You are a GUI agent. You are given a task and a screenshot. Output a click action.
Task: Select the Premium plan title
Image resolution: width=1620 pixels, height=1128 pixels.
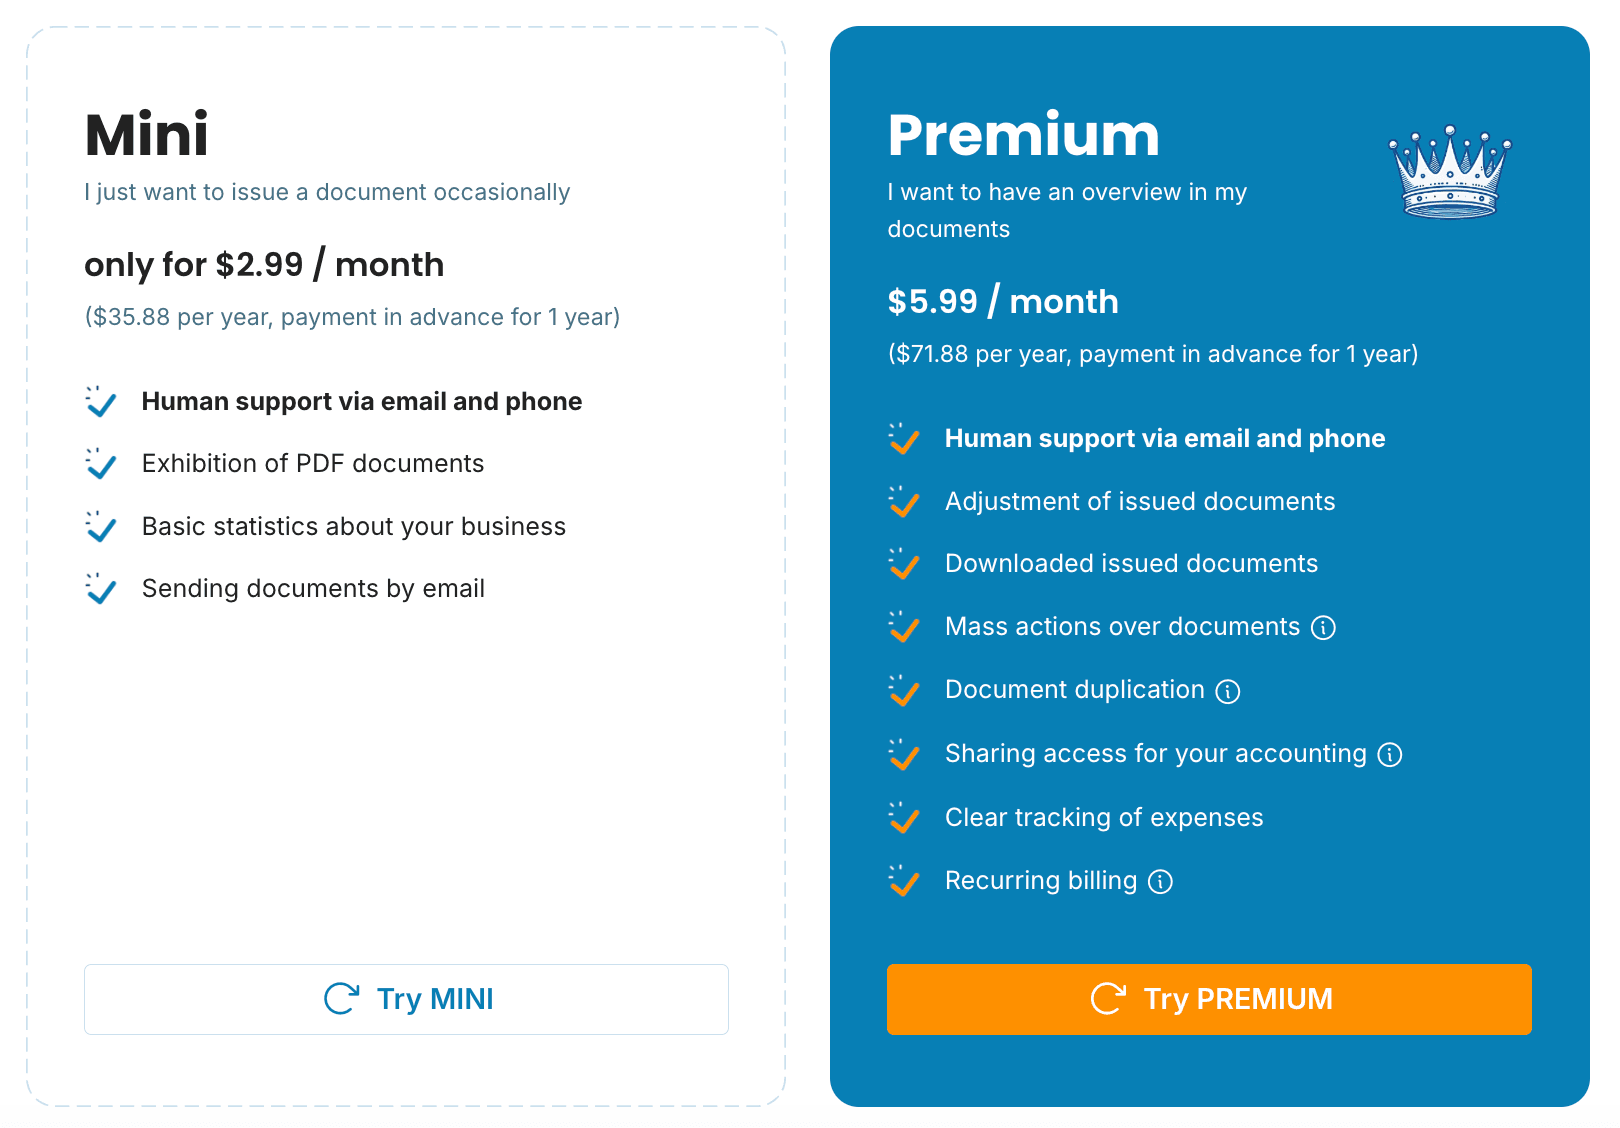1024,135
